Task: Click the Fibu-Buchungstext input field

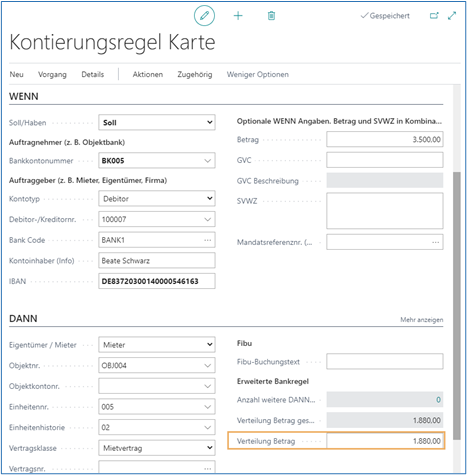Action: (385, 362)
